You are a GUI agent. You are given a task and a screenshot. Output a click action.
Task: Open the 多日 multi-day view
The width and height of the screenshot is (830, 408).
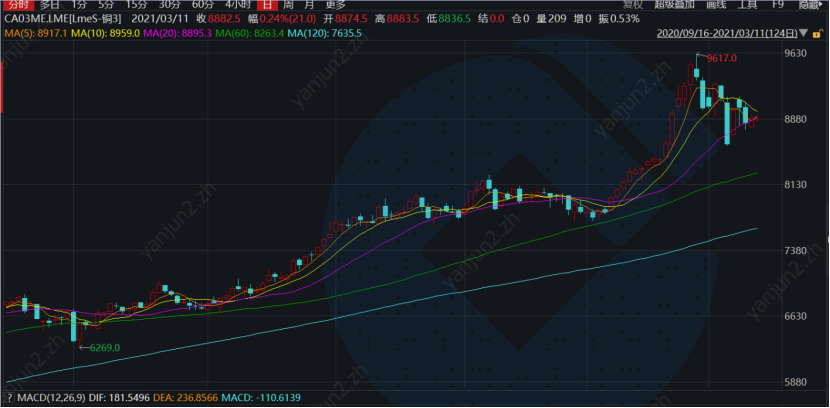[x=51, y=5]
